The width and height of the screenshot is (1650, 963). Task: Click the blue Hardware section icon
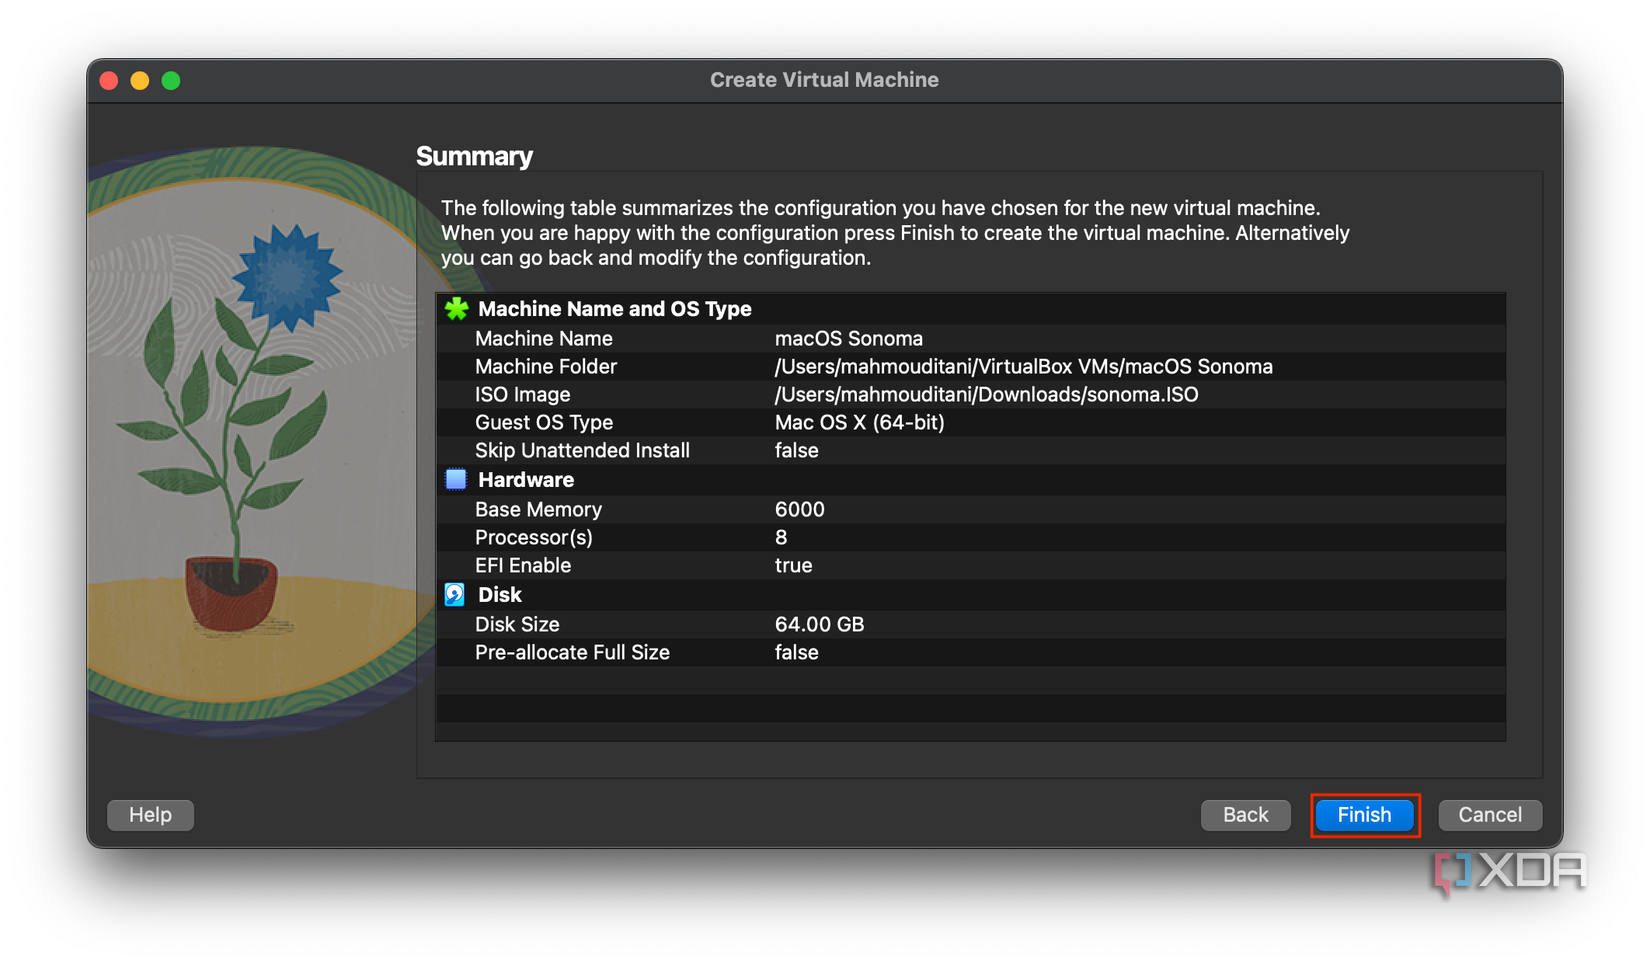pos(455,479)
